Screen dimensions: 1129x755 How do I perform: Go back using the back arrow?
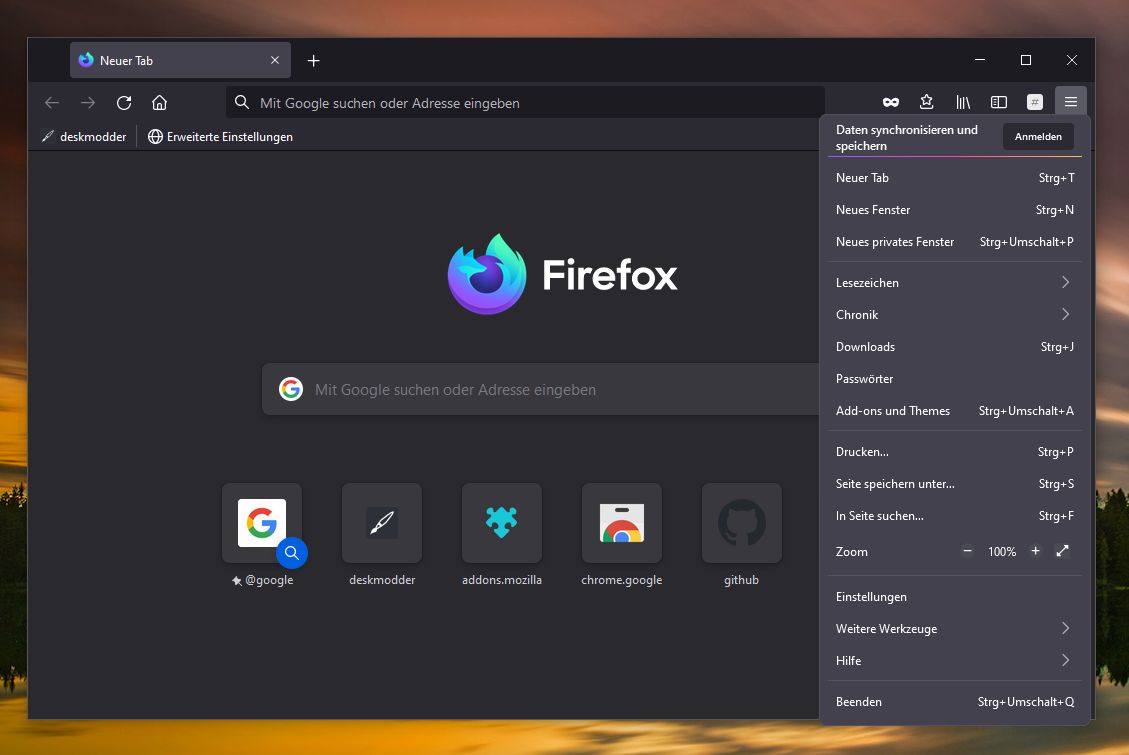[52, 103]
